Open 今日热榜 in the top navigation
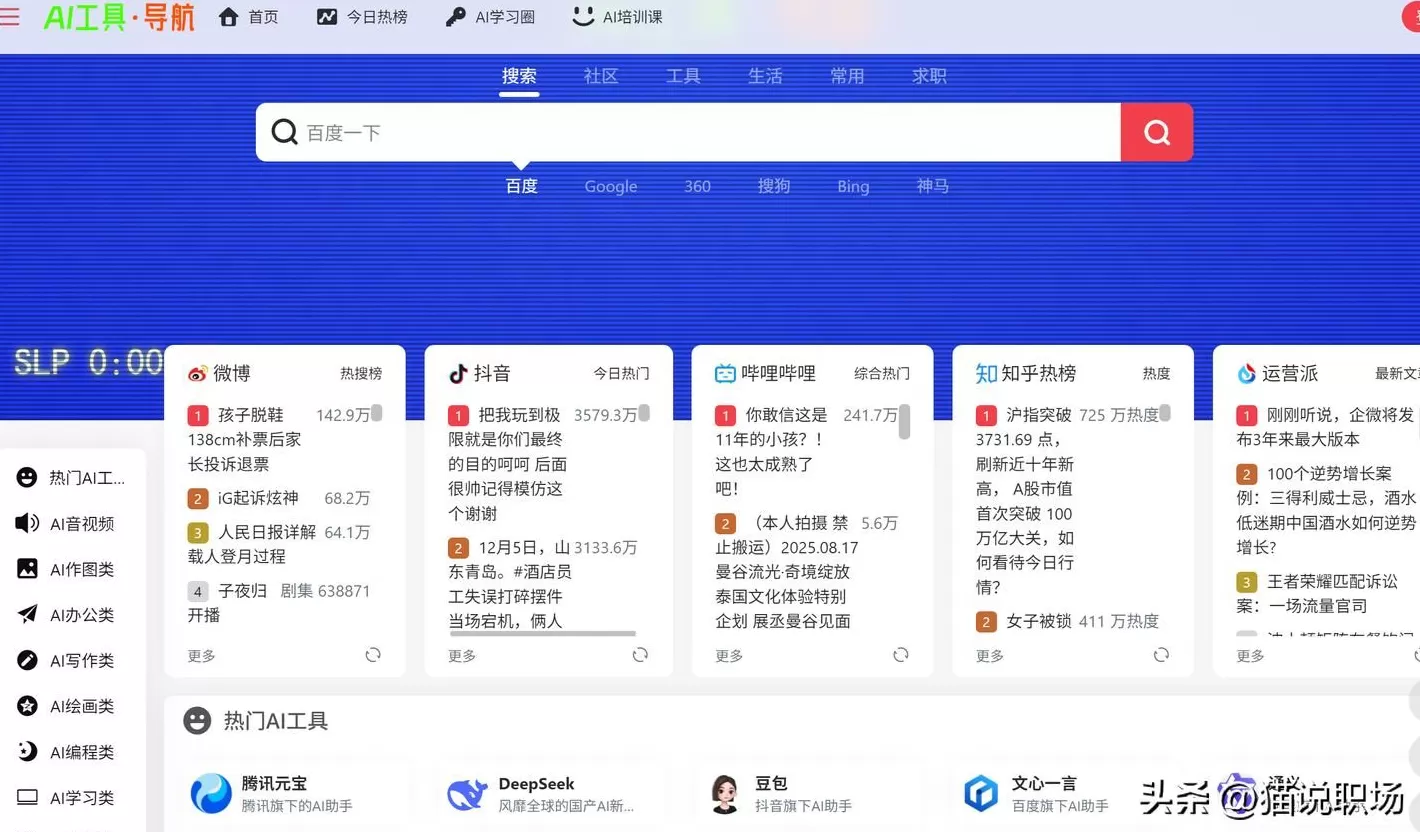The image size is (1420, 832). click(x=362, y=17)
